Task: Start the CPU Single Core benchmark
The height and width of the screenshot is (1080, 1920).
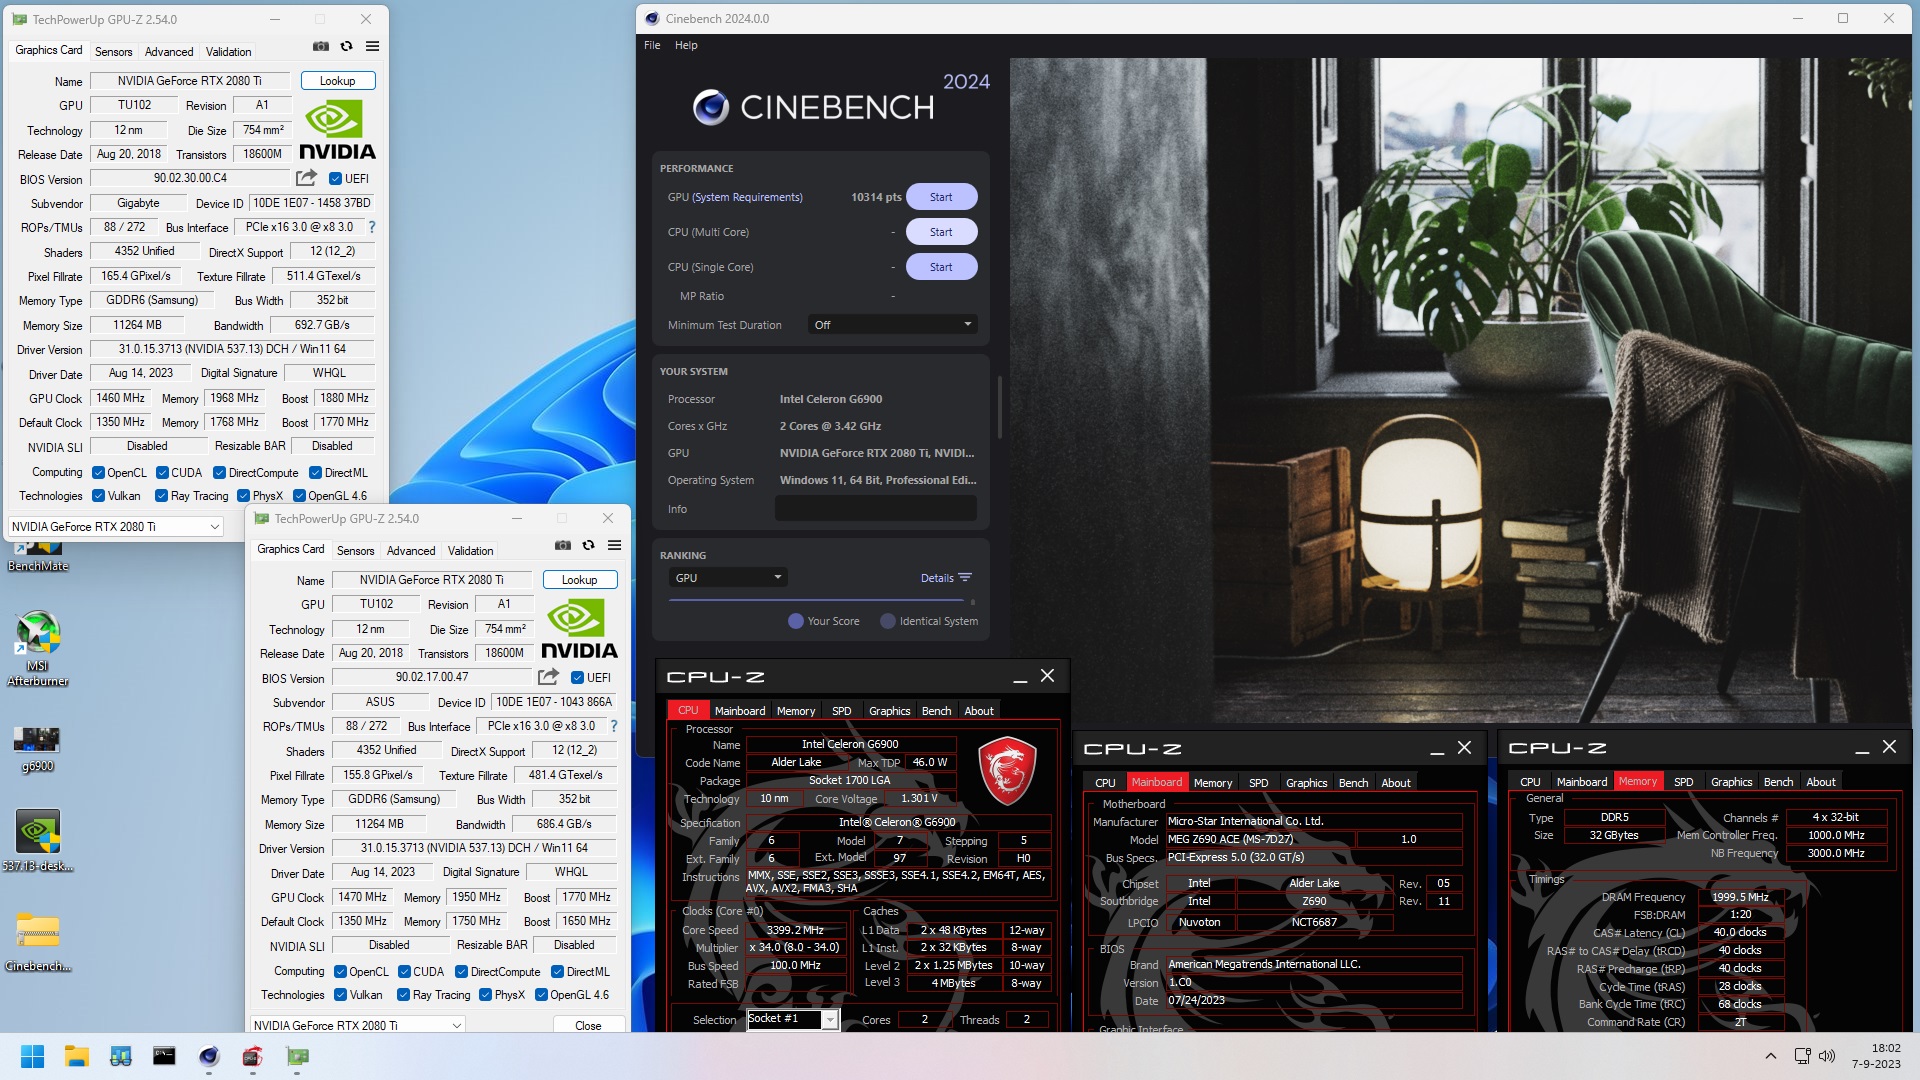Action: pos(941,267)
